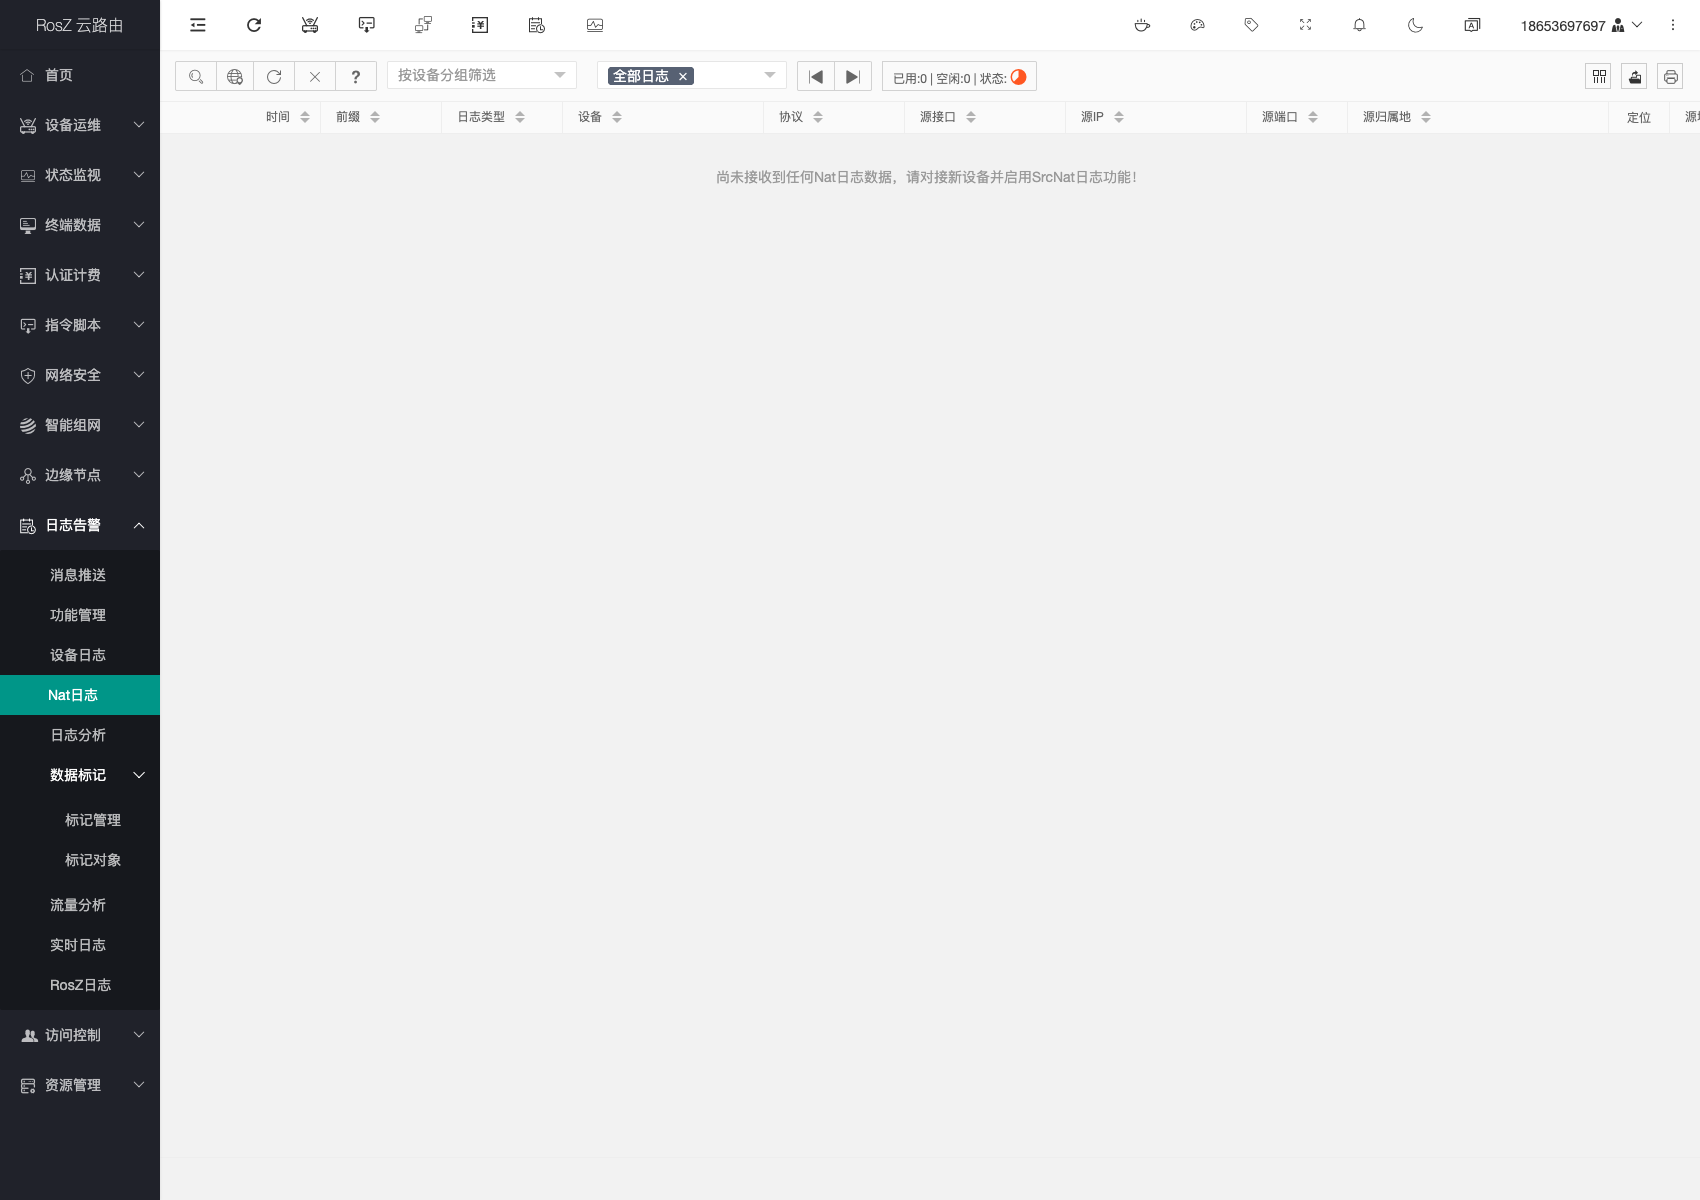Click the export icon button

(x=1634, y=77)
